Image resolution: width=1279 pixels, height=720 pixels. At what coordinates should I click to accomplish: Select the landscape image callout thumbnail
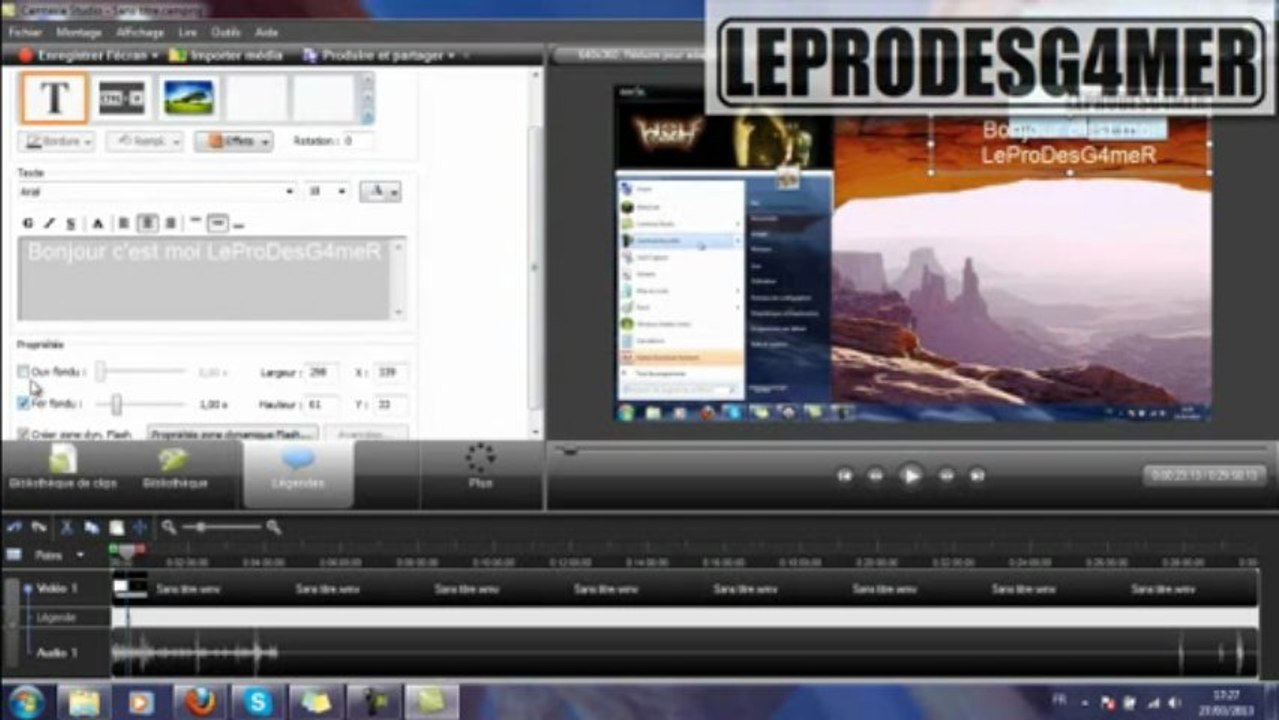click(188, 97)
